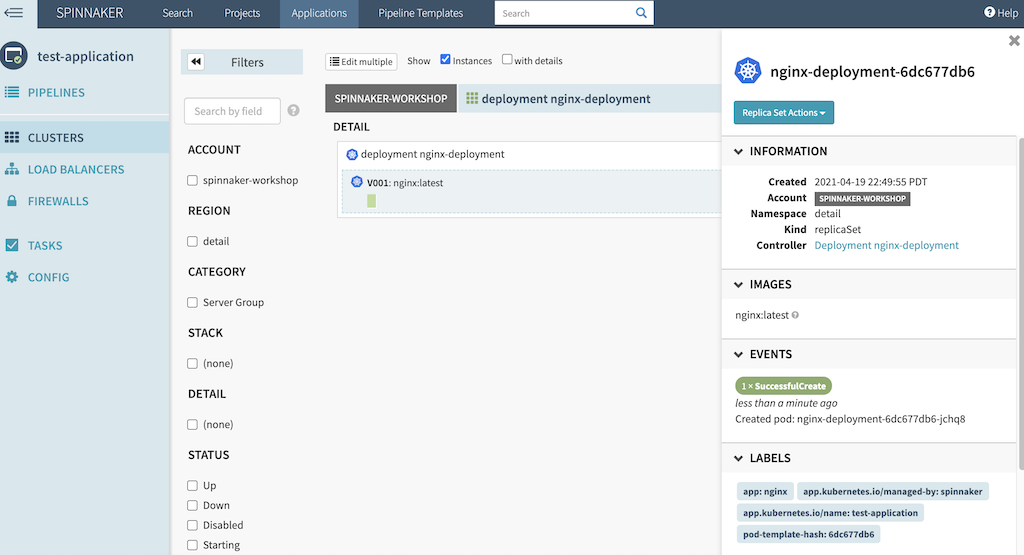1024x555 pixels.
Task: Click the large Kubernetes icon in details panel
Action: (x=748, y=71)
